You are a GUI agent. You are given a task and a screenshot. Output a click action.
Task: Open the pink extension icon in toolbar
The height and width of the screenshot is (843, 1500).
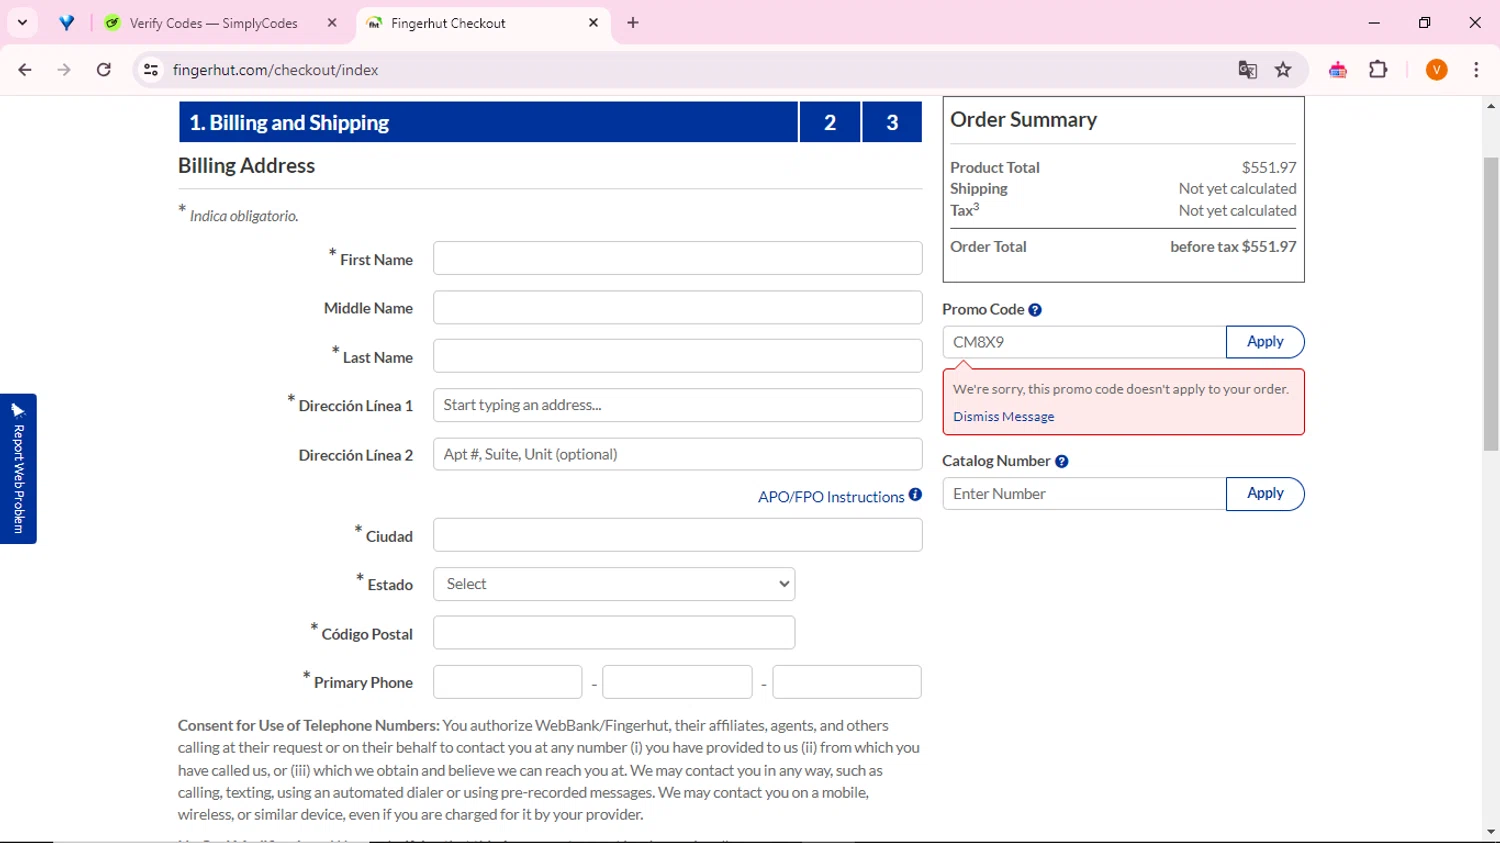(x=1338, y=70)
